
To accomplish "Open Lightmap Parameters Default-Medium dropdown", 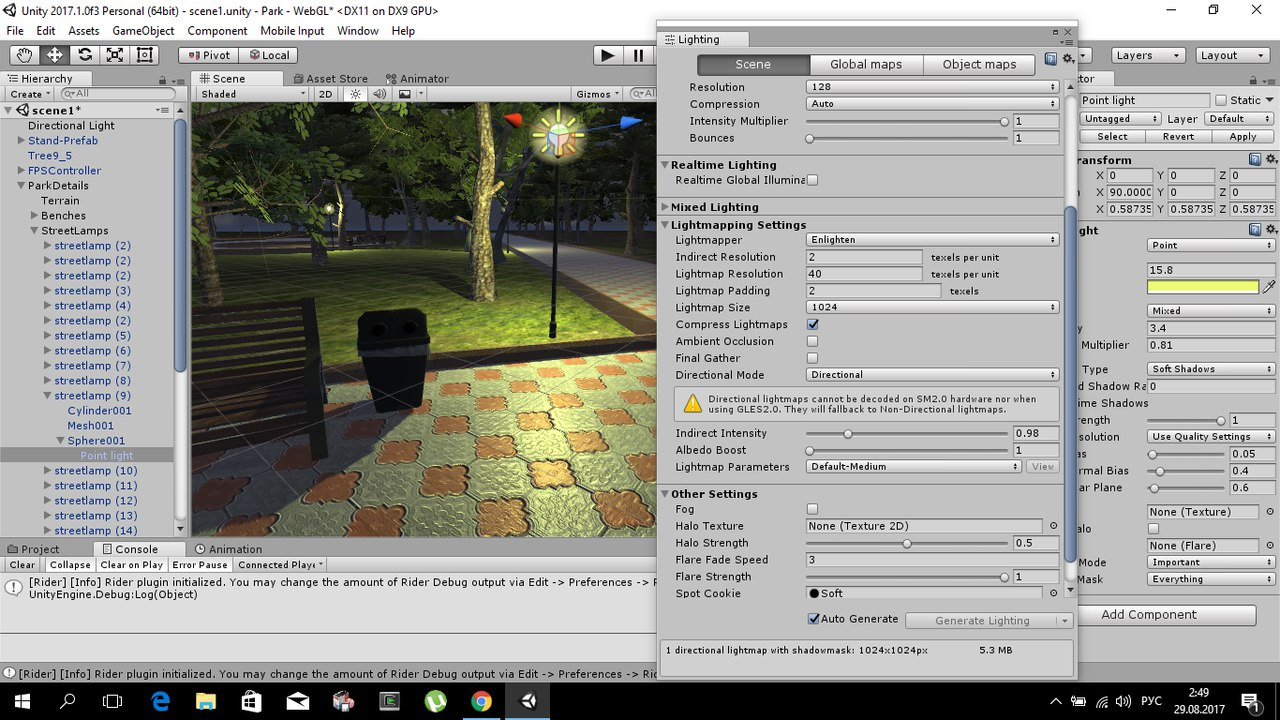I will tap(914, 467).
